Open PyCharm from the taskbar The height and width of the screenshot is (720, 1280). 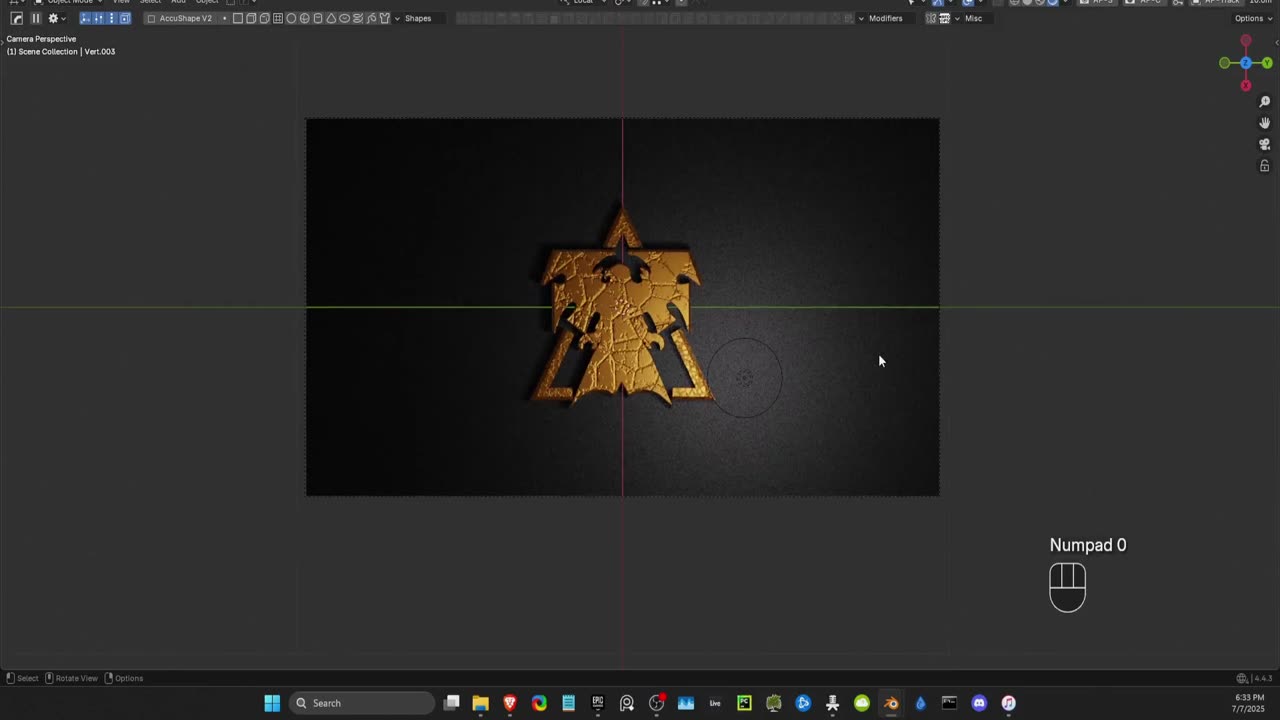pos(744,703)
